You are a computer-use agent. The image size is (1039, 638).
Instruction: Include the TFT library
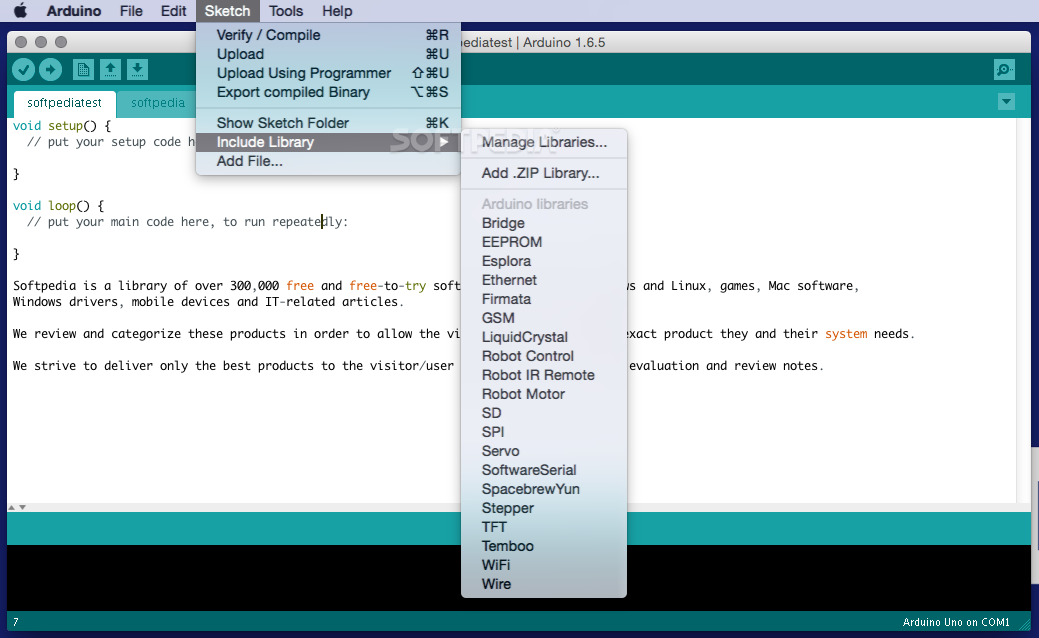(543, 527)
